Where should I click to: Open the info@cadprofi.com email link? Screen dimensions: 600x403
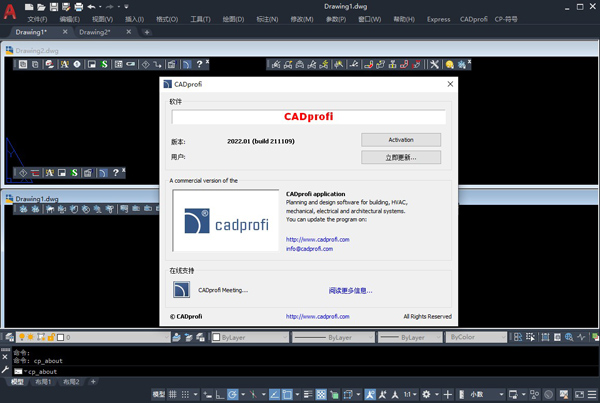pyautogui.click(x=309, y=249)
